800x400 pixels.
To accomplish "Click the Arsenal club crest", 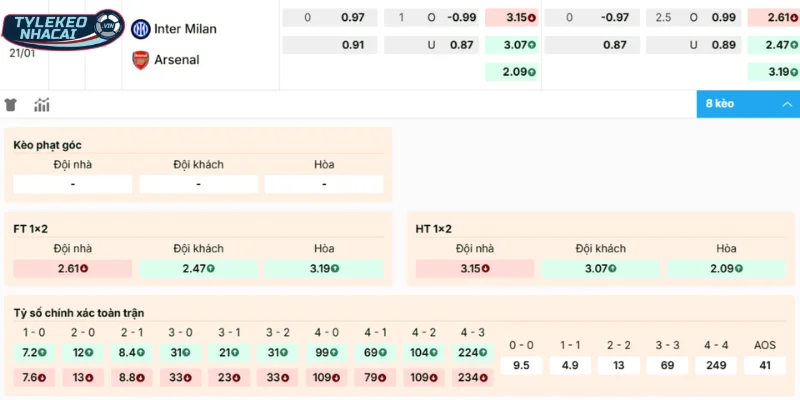I will coord(140,60).
